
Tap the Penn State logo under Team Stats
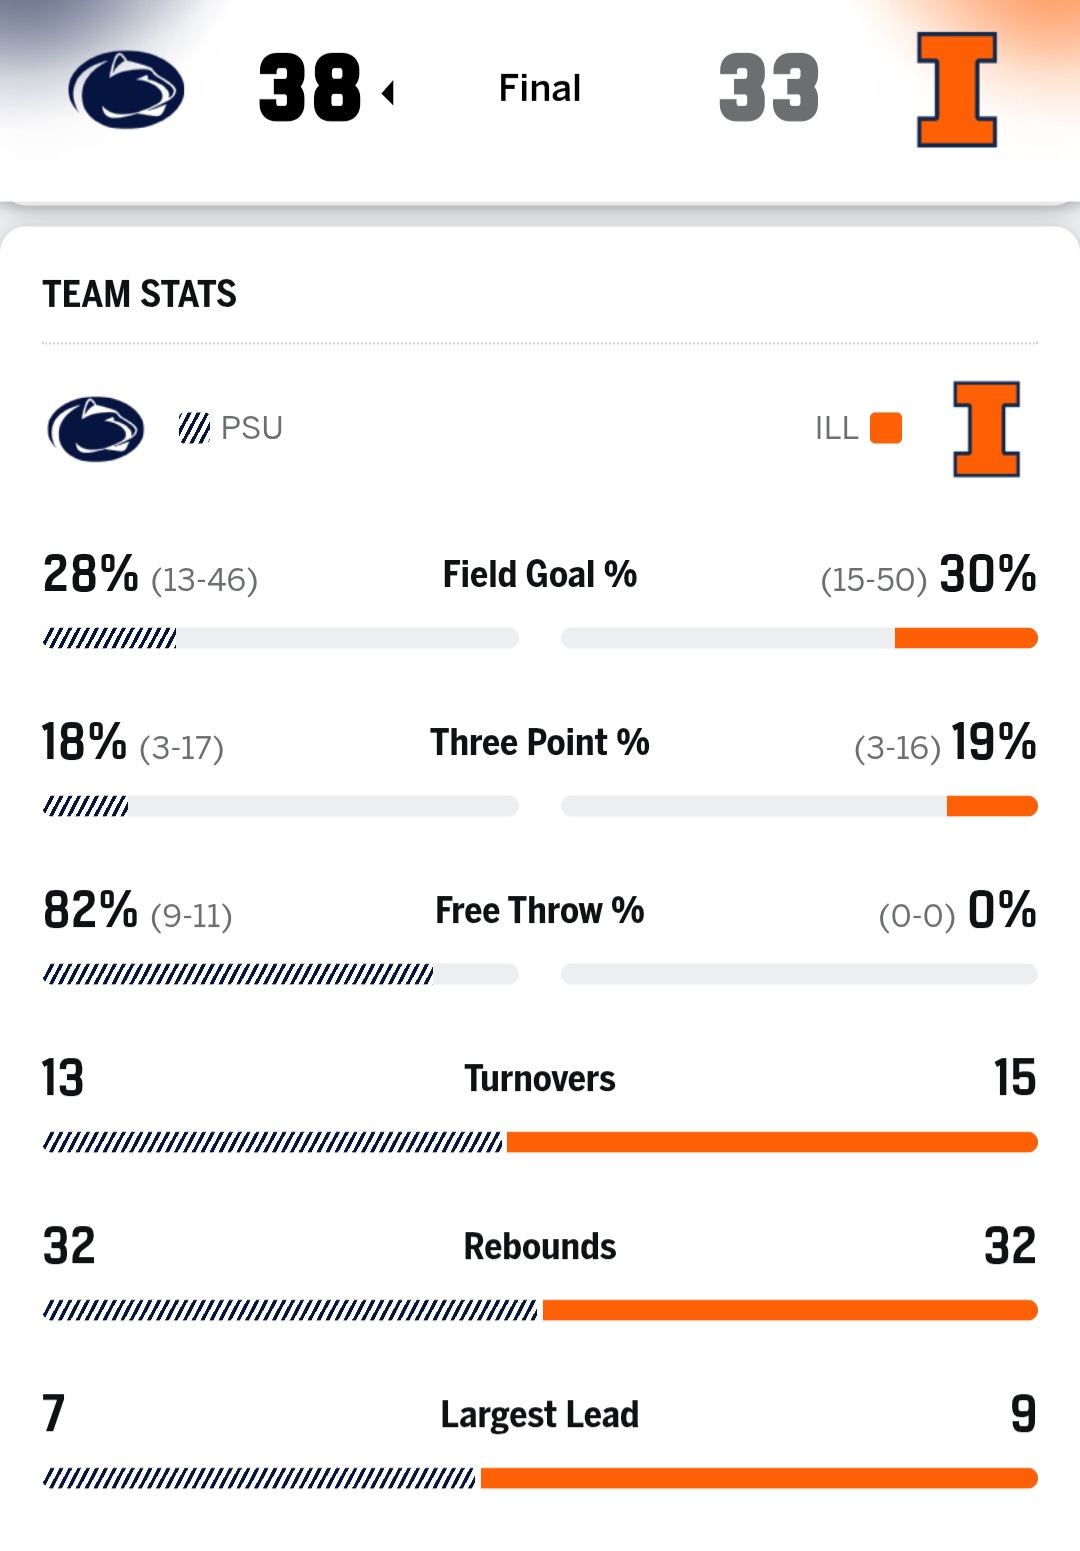96,429
